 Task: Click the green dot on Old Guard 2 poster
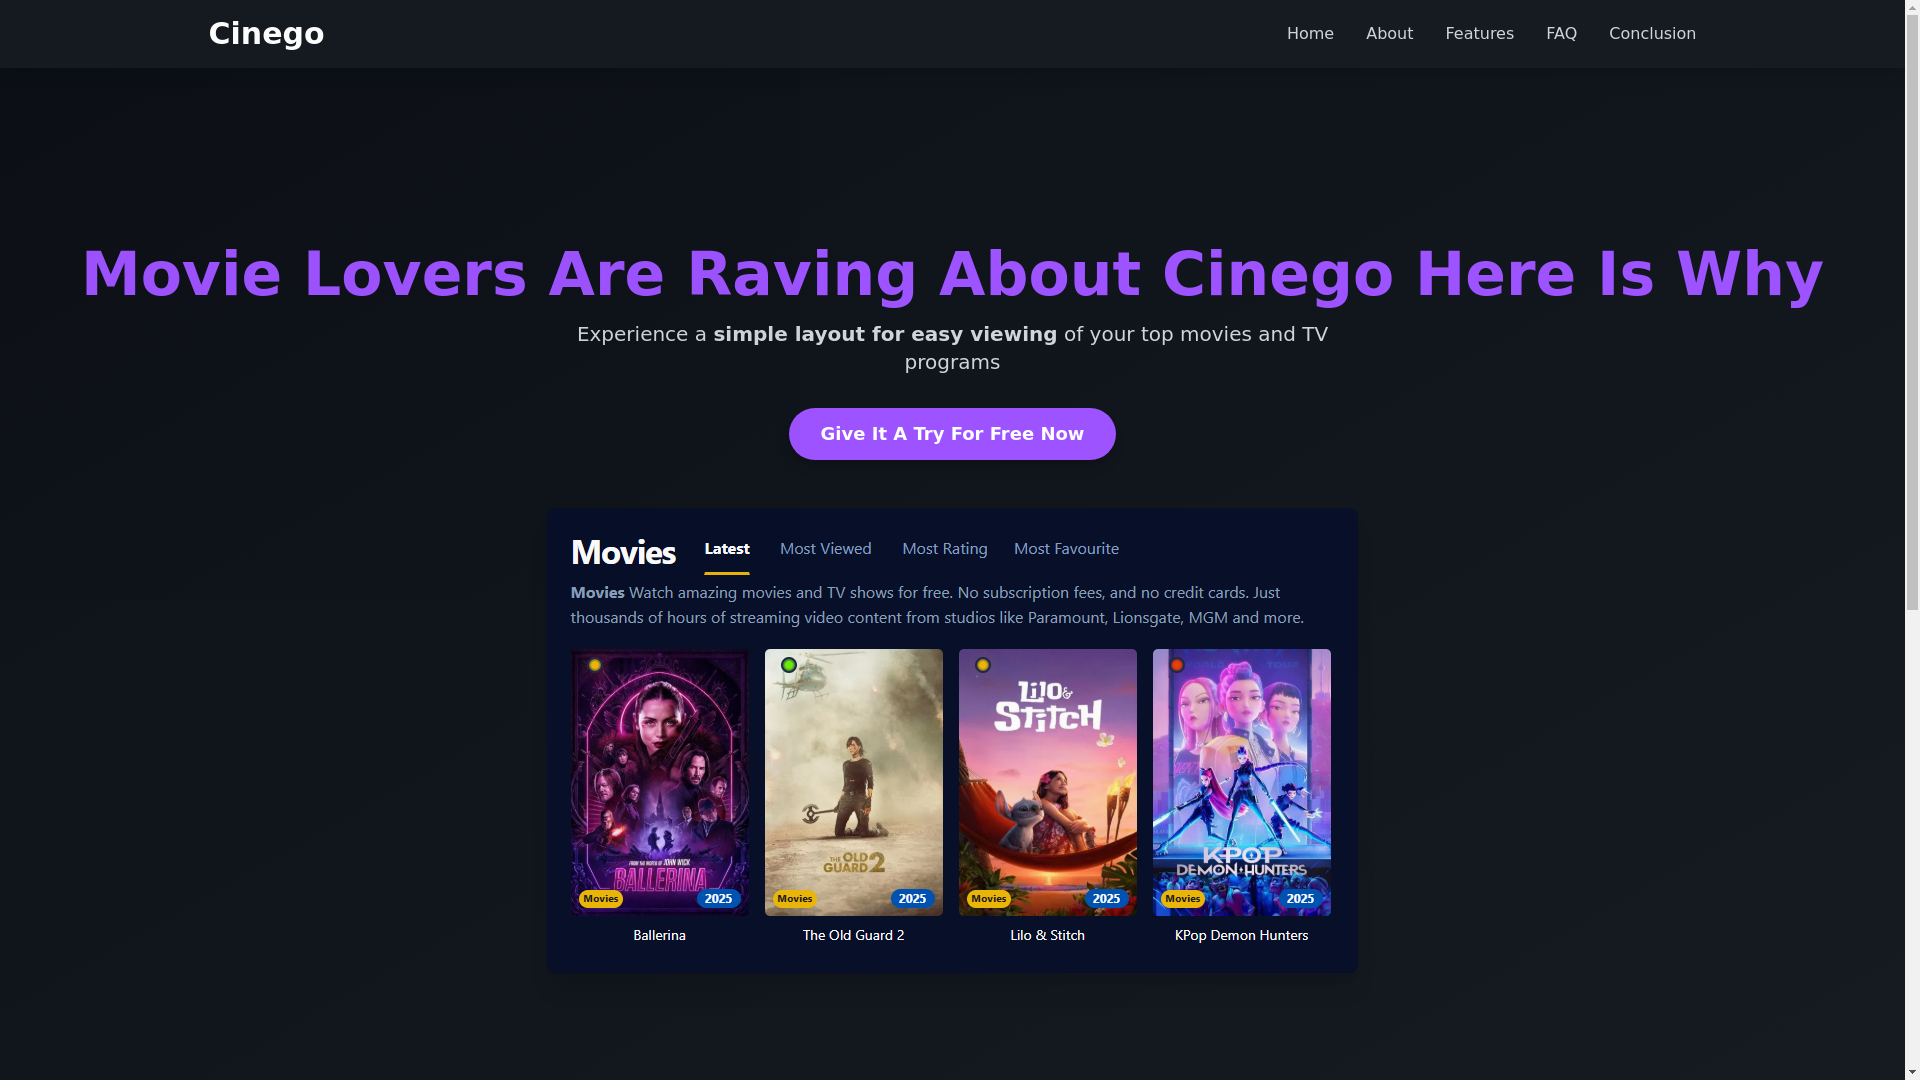(x=789, y=665)
